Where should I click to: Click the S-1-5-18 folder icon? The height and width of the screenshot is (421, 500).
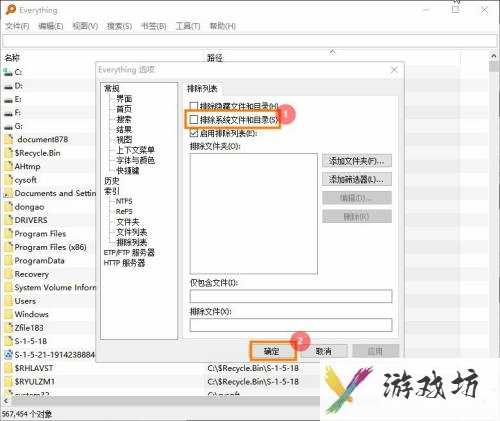9,341
